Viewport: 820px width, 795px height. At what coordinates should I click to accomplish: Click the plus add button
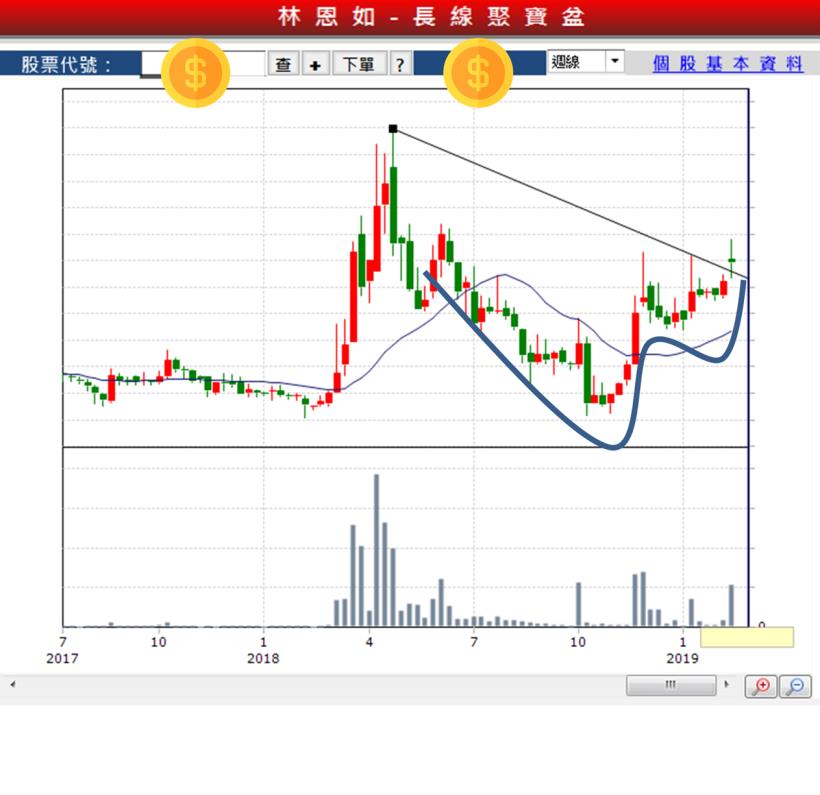315,63
